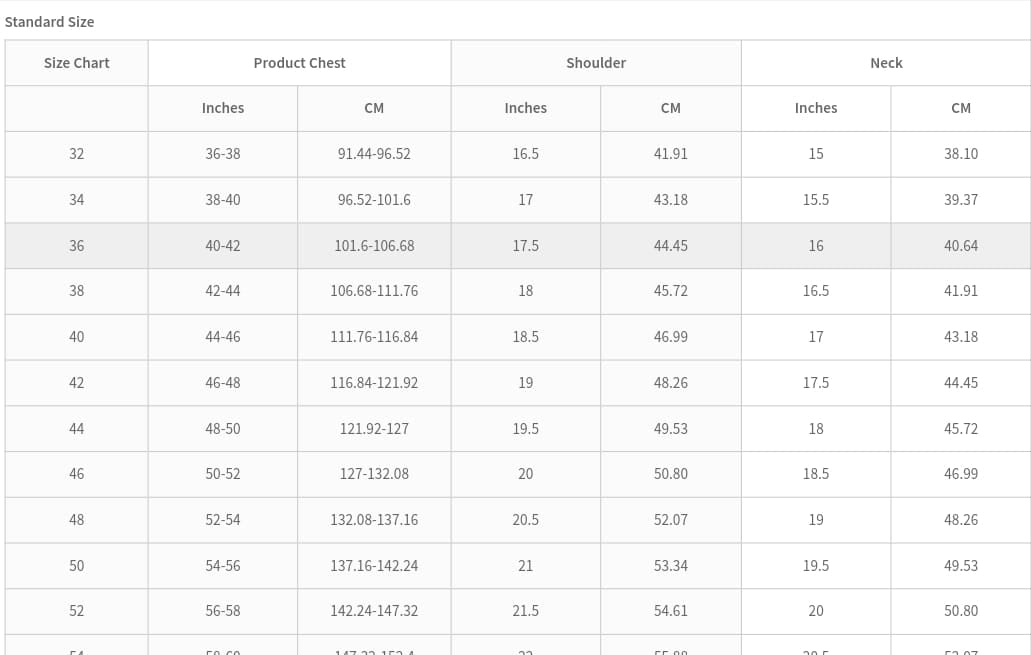Click the size 38 row label
Image resolution: width=1031 pixels, height=655 pixels.
point(76,291)
